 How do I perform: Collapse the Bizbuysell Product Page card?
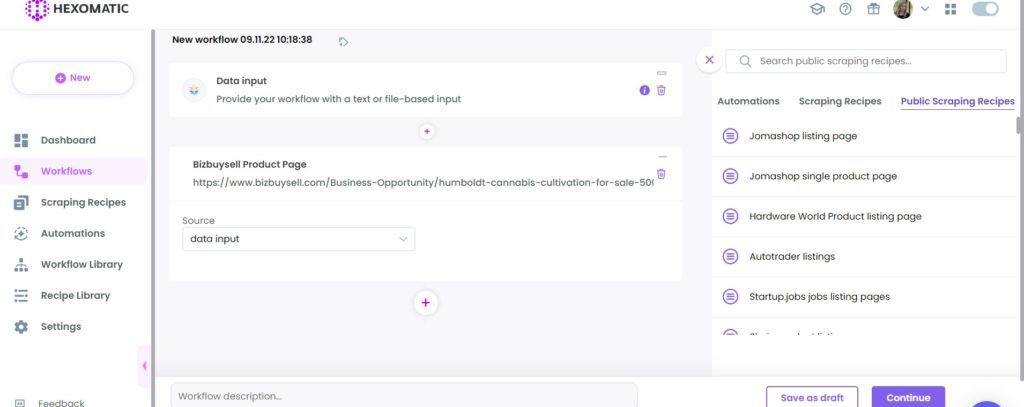pyautogui.click(x=662, y=157)
